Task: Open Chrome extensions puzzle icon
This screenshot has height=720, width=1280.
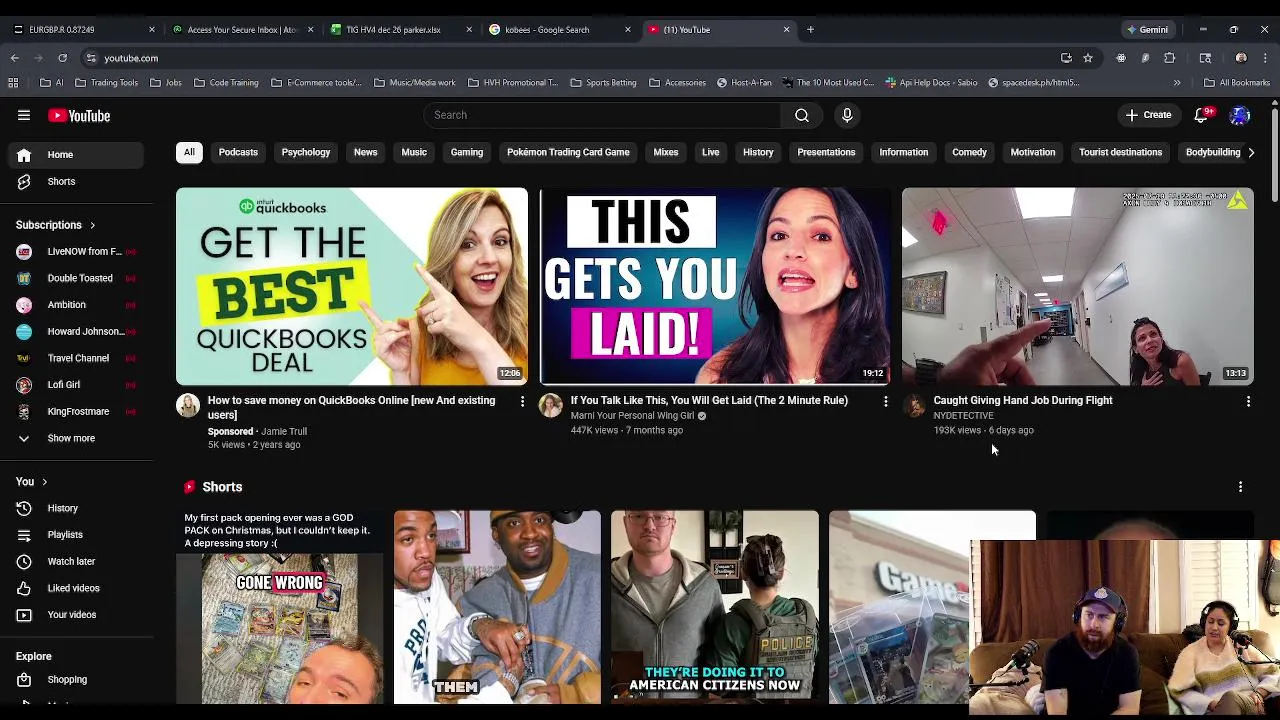Action: [x=1169, y=58]
